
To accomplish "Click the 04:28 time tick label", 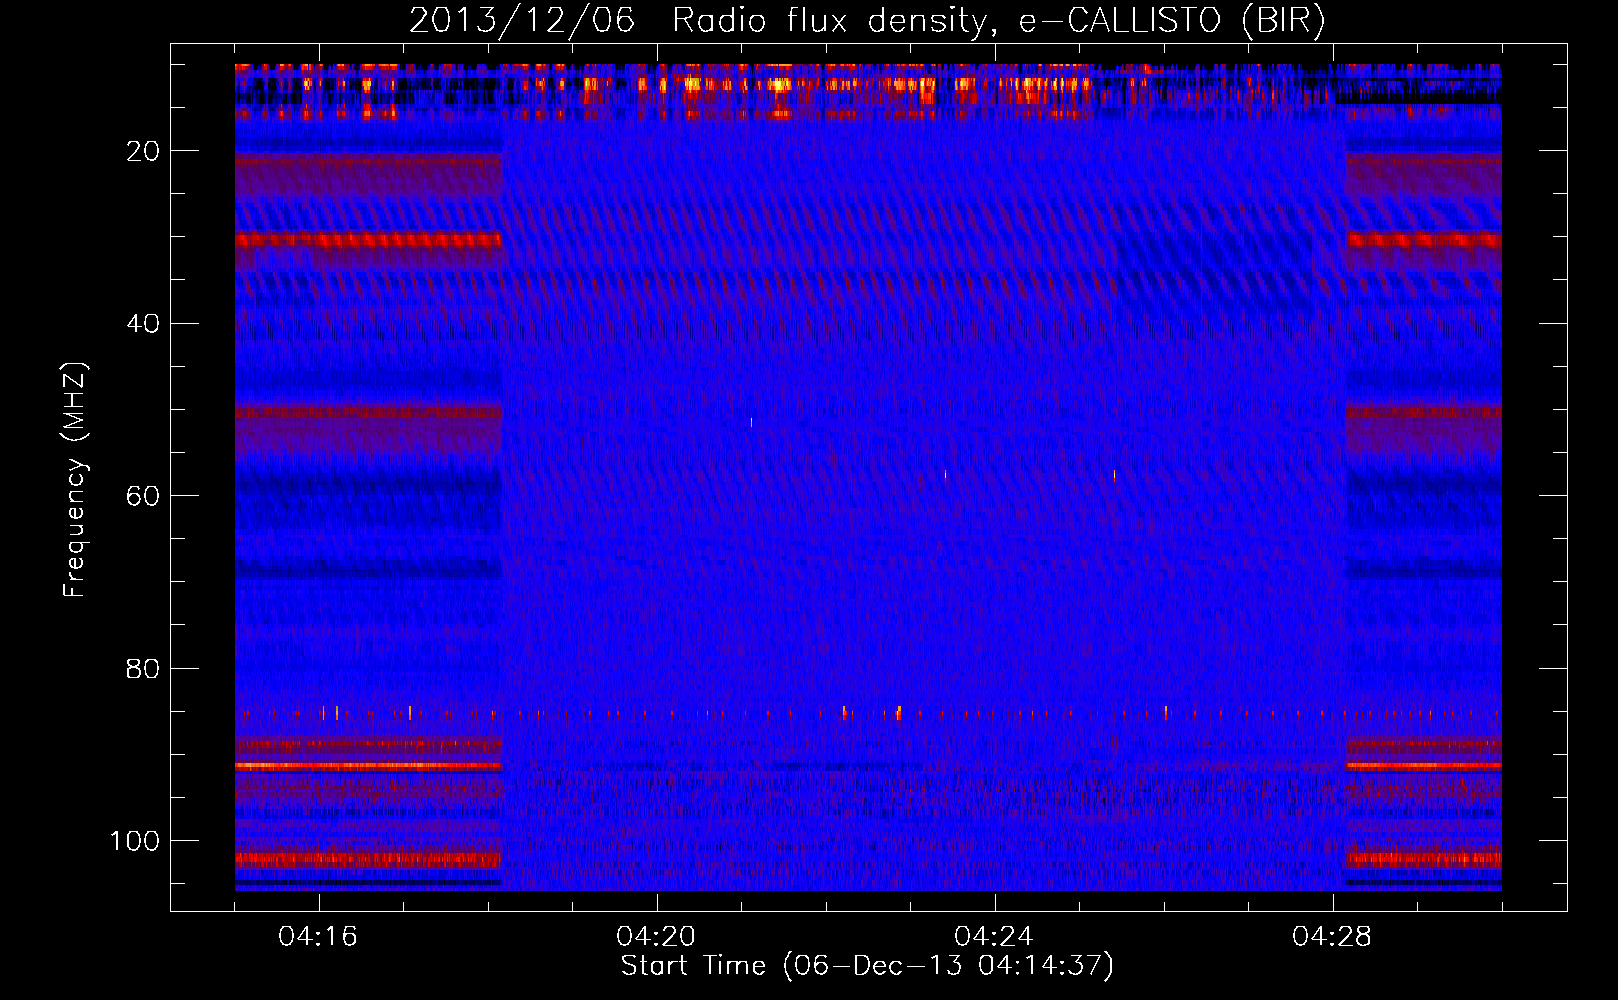I will click(1332, 937).
